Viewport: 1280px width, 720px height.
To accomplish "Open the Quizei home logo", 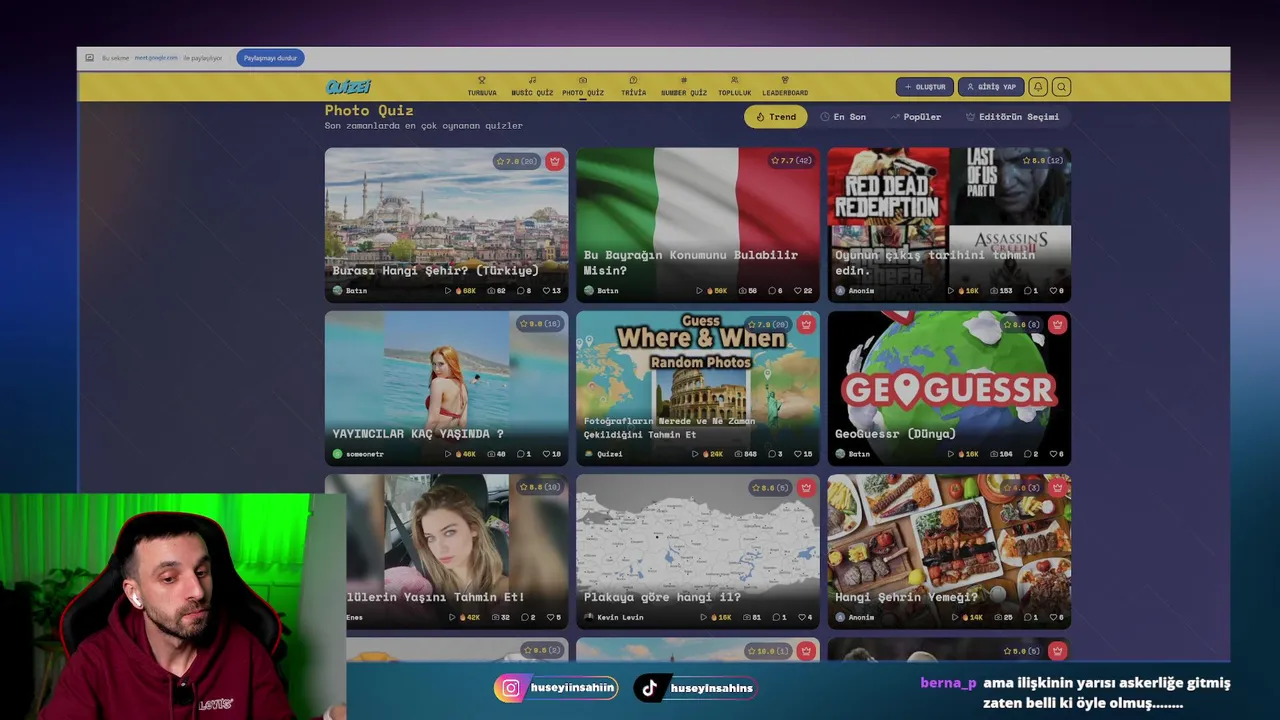I will click(x=348, y=87).
